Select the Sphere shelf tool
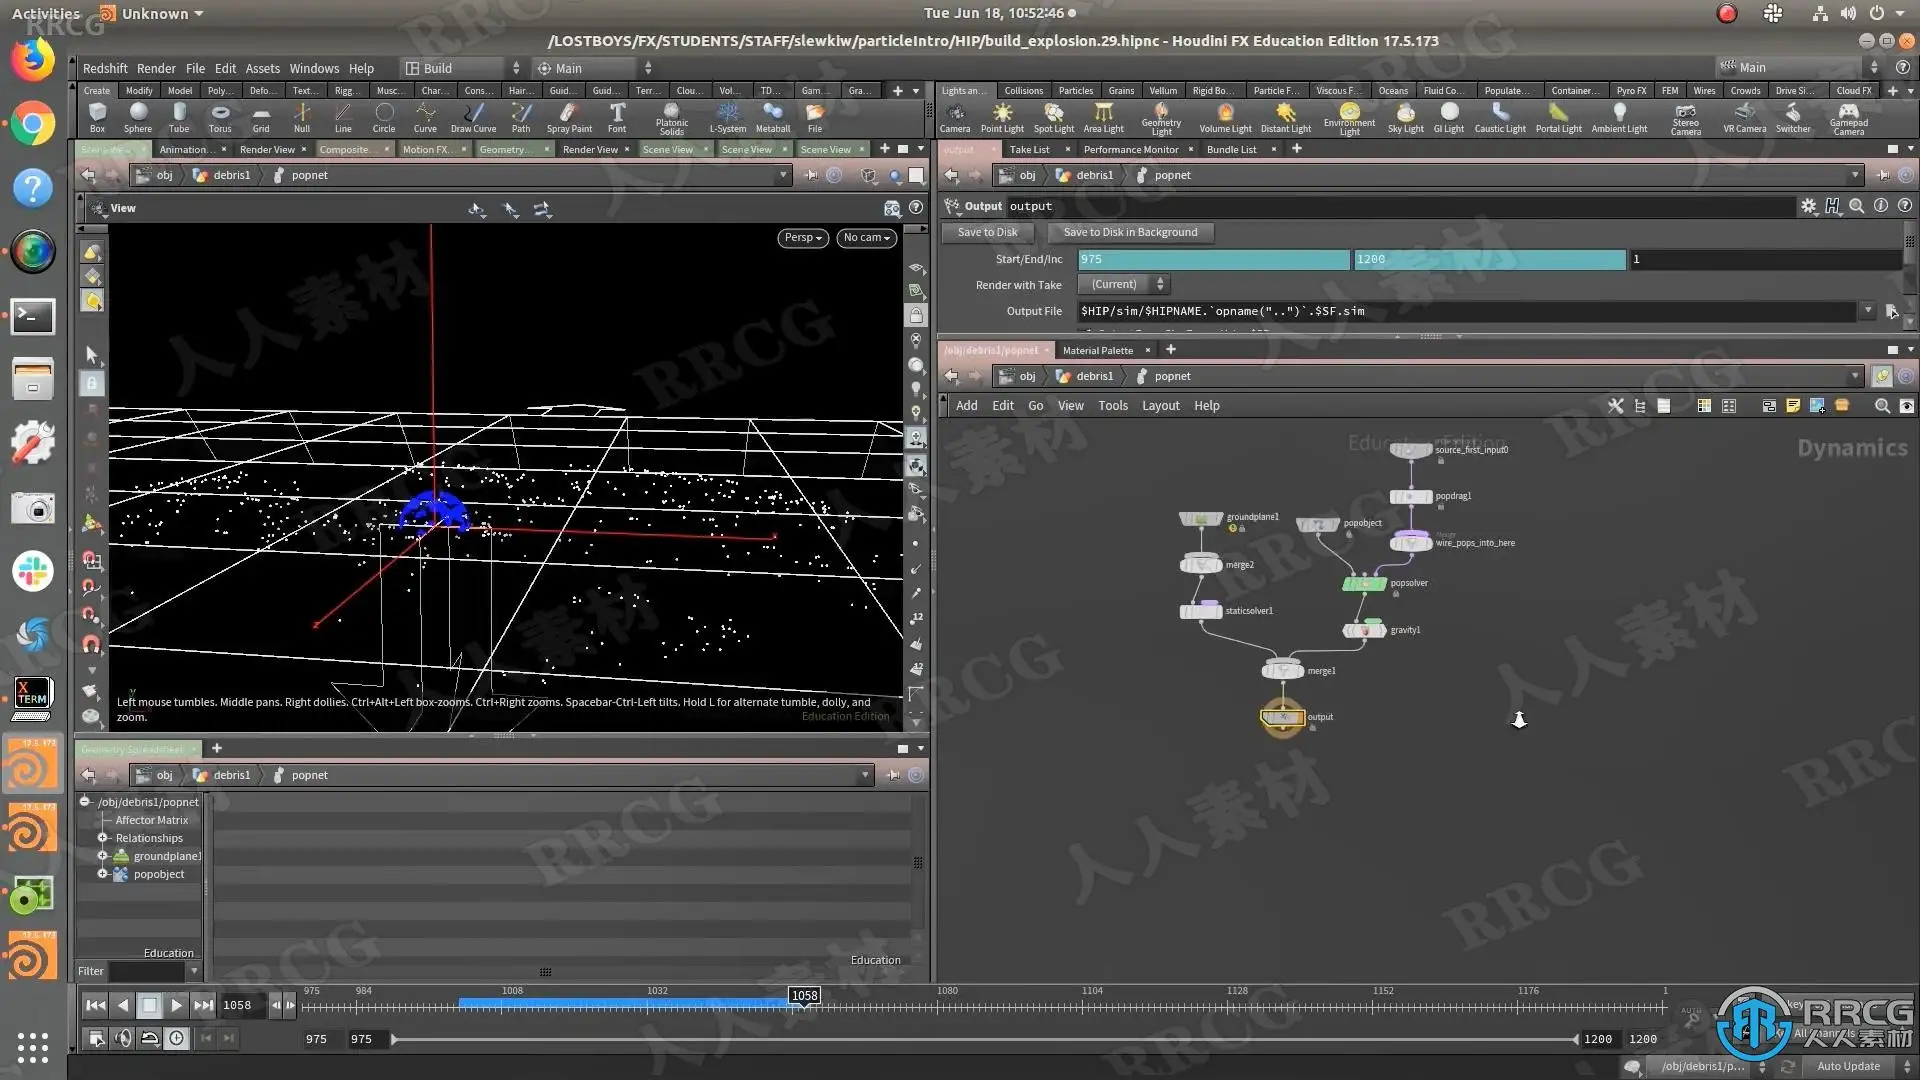This screenshot has height=1080, width=1920. (138, 117)
